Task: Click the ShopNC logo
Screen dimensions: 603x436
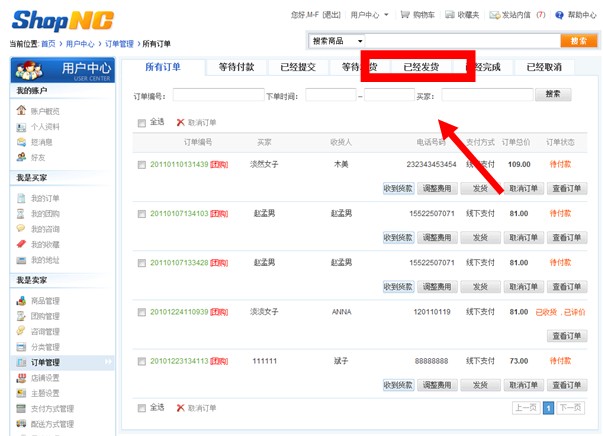Action: click(x=63, y=20)
